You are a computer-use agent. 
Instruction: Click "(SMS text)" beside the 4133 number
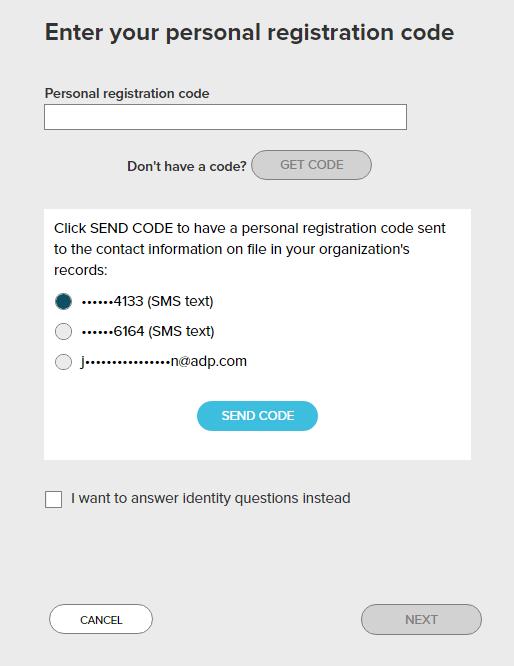[180, 301]
